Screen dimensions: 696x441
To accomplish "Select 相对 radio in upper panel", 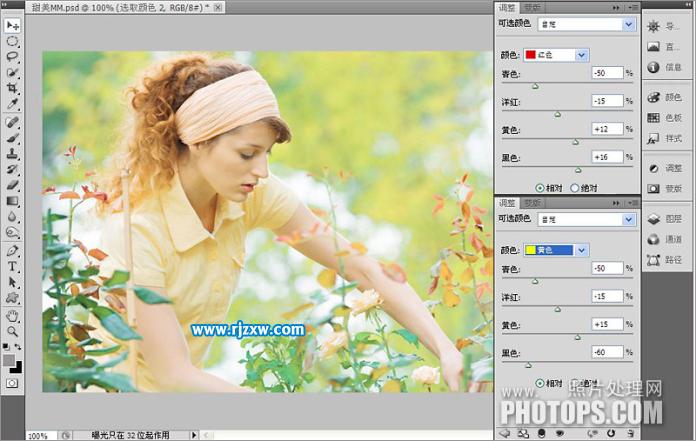I will point(541,187).
